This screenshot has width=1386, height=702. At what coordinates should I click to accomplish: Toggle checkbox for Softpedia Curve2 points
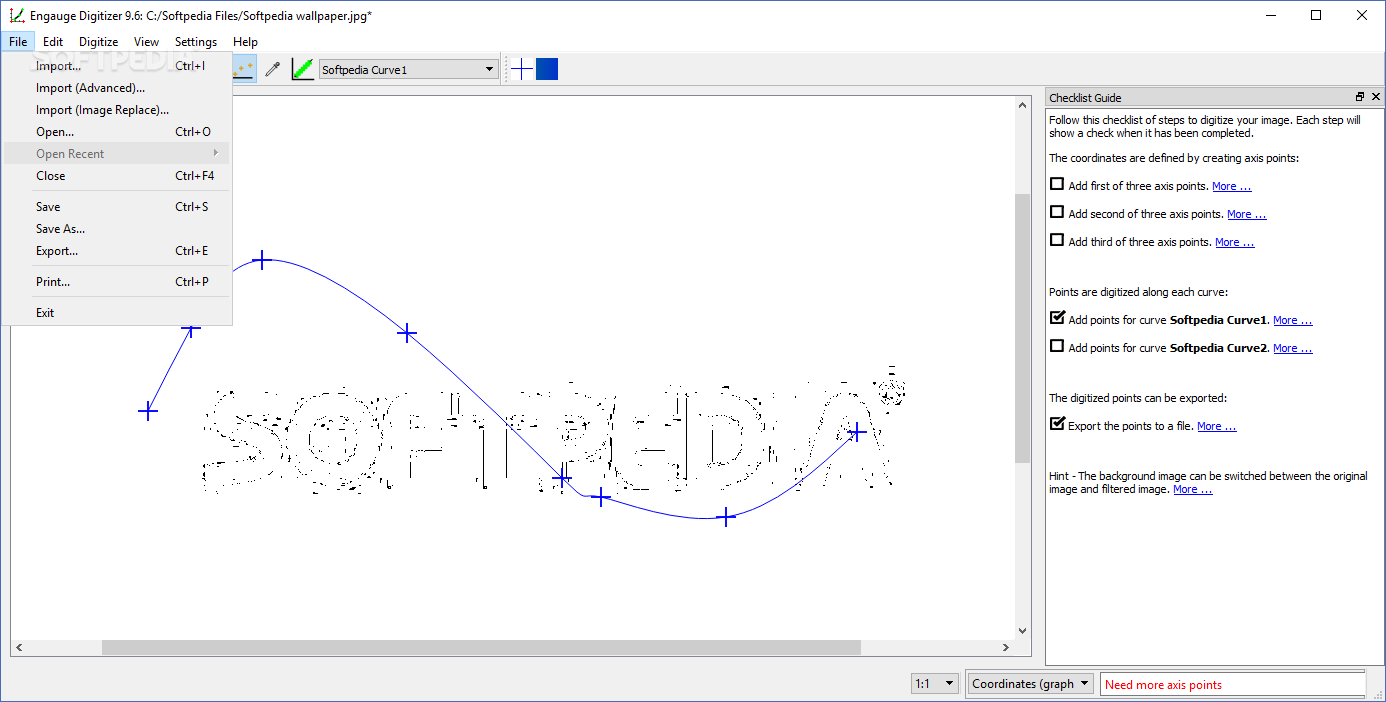tap(1057, 346)
